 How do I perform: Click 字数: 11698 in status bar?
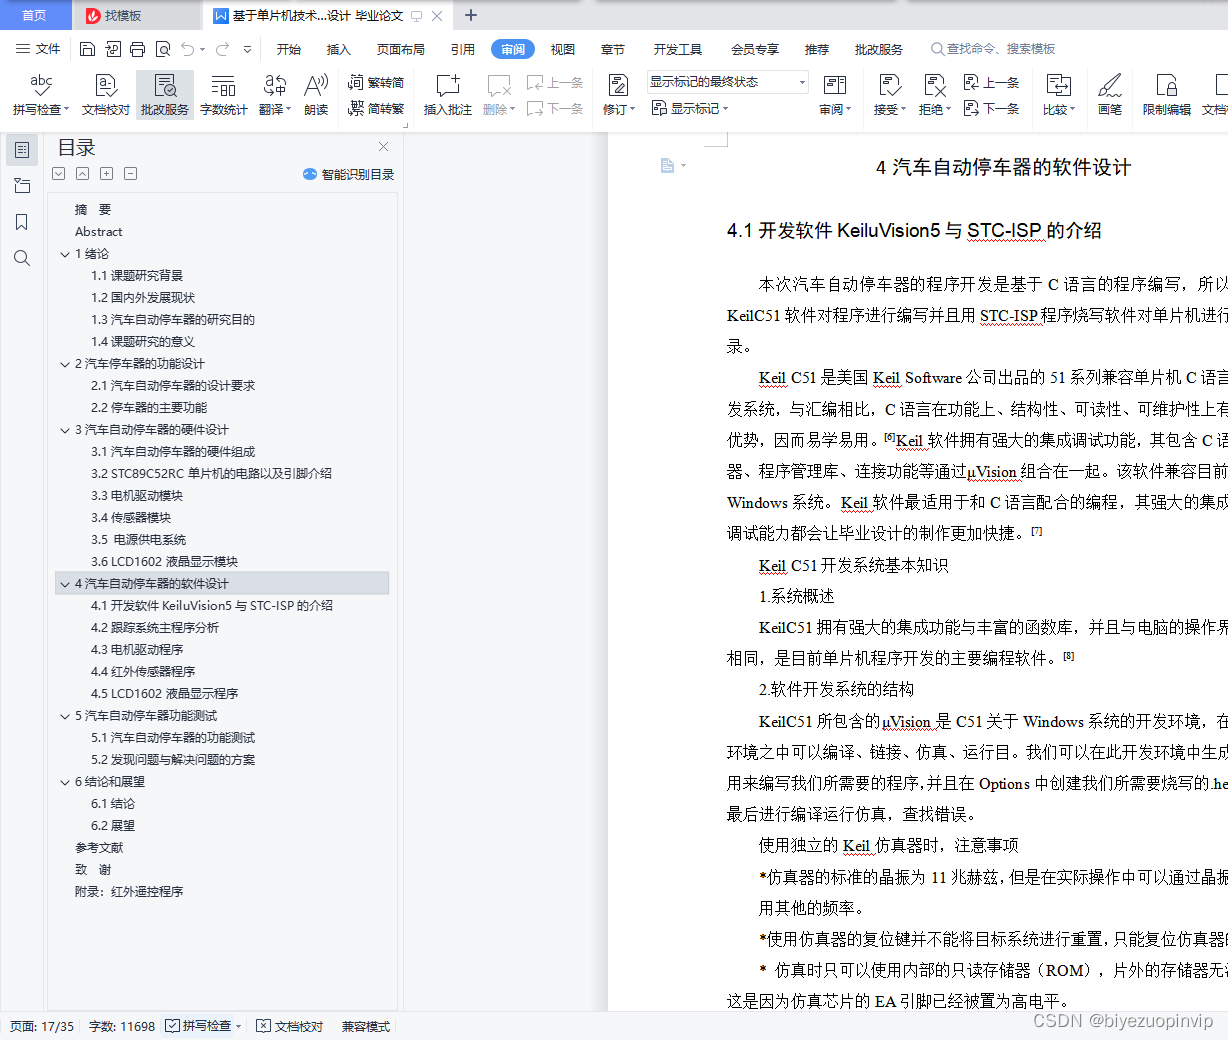122,1026
